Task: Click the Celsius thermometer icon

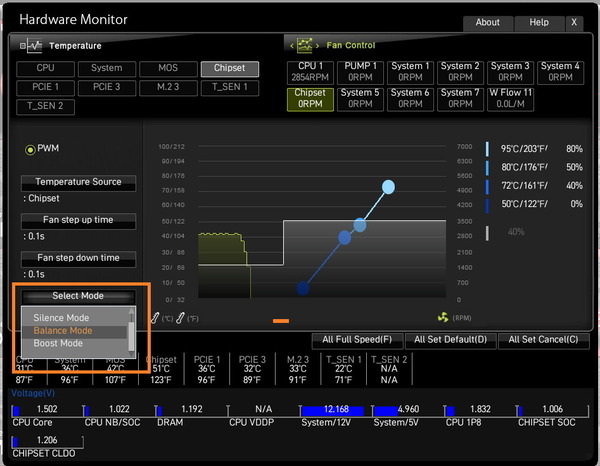Action: tap(155, 318)
